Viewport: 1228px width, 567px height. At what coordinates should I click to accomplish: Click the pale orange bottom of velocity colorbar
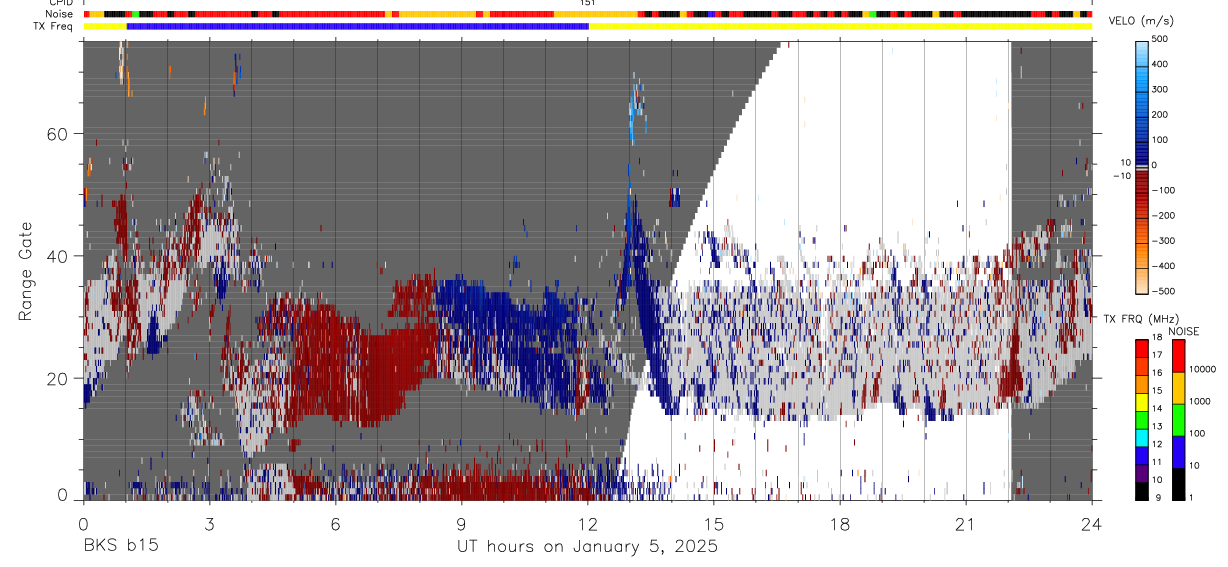pyautogui.click(x=1142, y=282)
